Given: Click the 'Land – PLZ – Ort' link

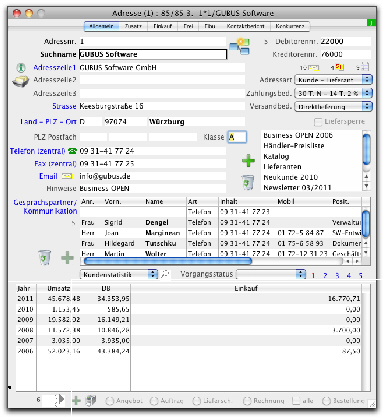Looking at the screenshot, I should 48,122.
